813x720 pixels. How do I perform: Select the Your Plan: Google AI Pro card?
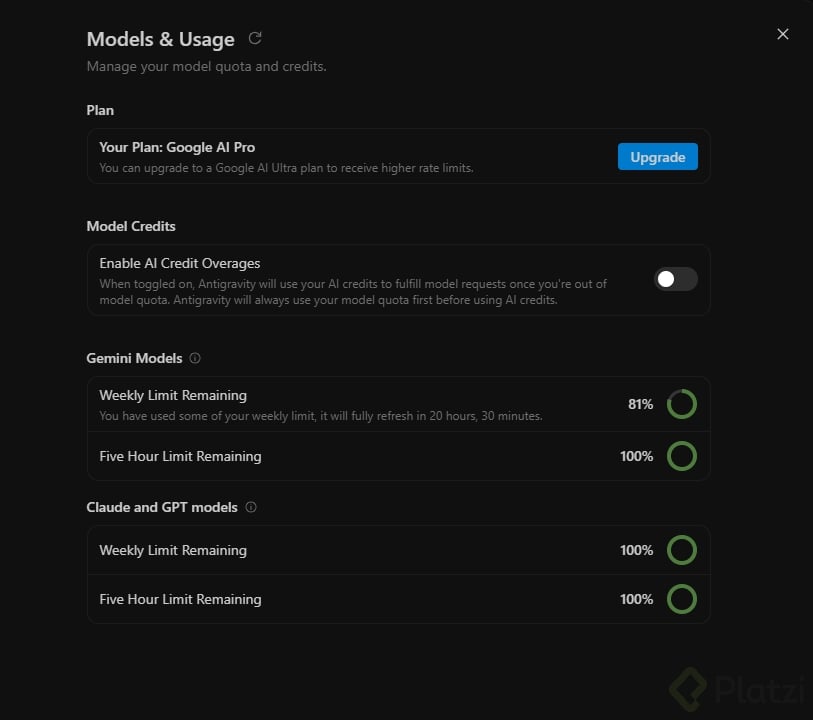[x=398, y=156]
